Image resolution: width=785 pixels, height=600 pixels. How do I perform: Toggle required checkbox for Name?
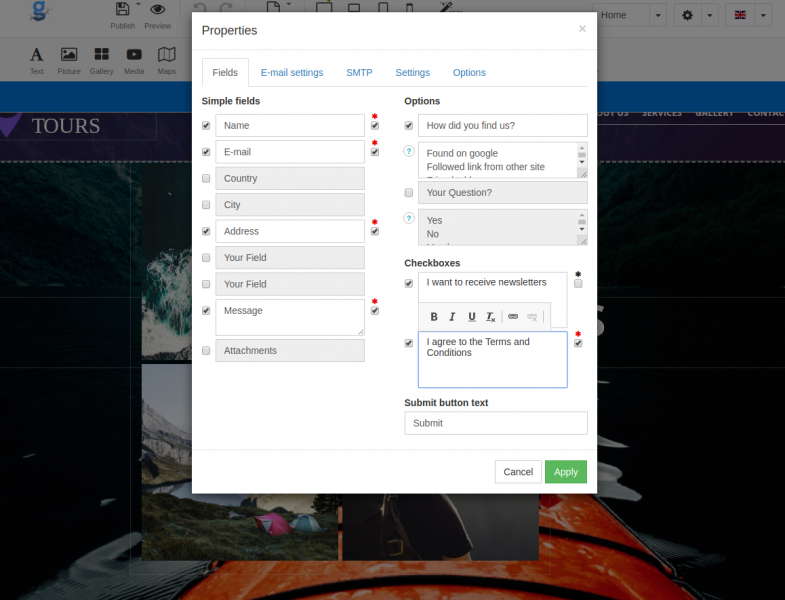click(375, 126)
